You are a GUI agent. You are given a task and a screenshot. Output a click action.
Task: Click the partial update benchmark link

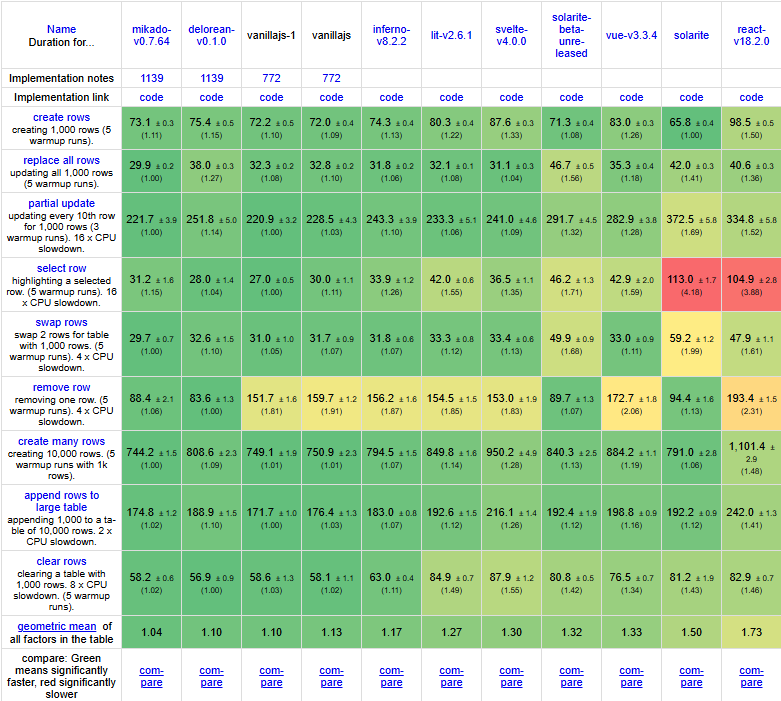click(61, 203)
